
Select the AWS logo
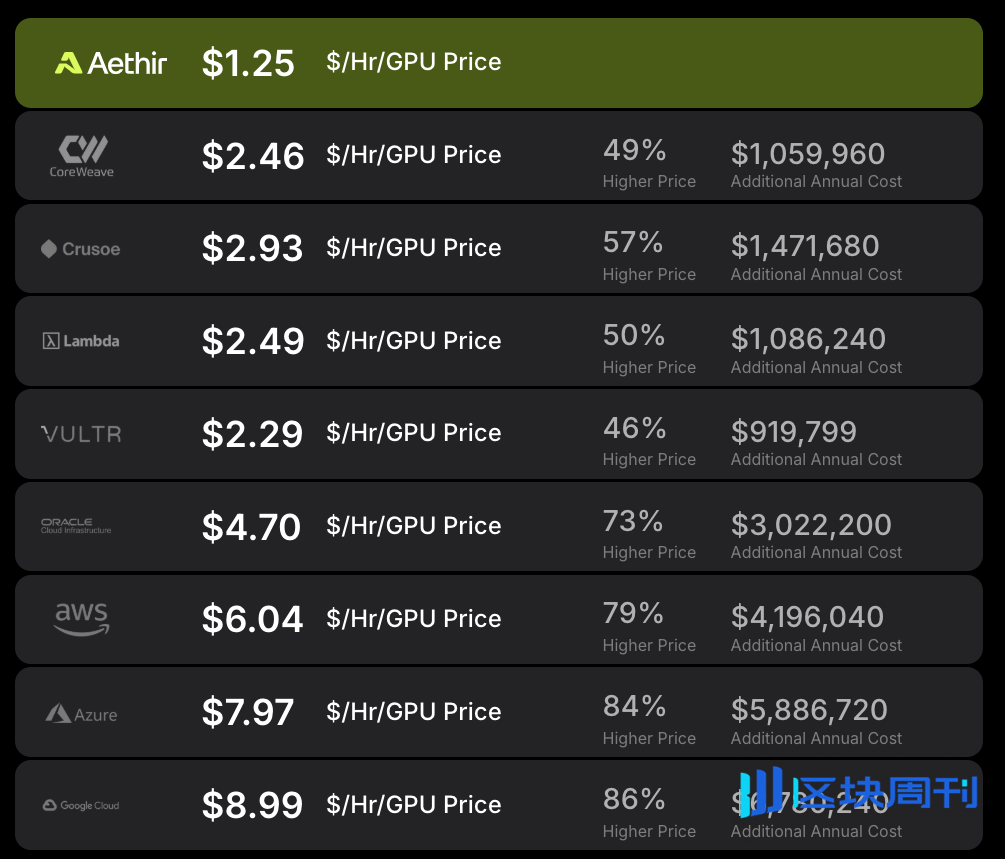(82, 618)
